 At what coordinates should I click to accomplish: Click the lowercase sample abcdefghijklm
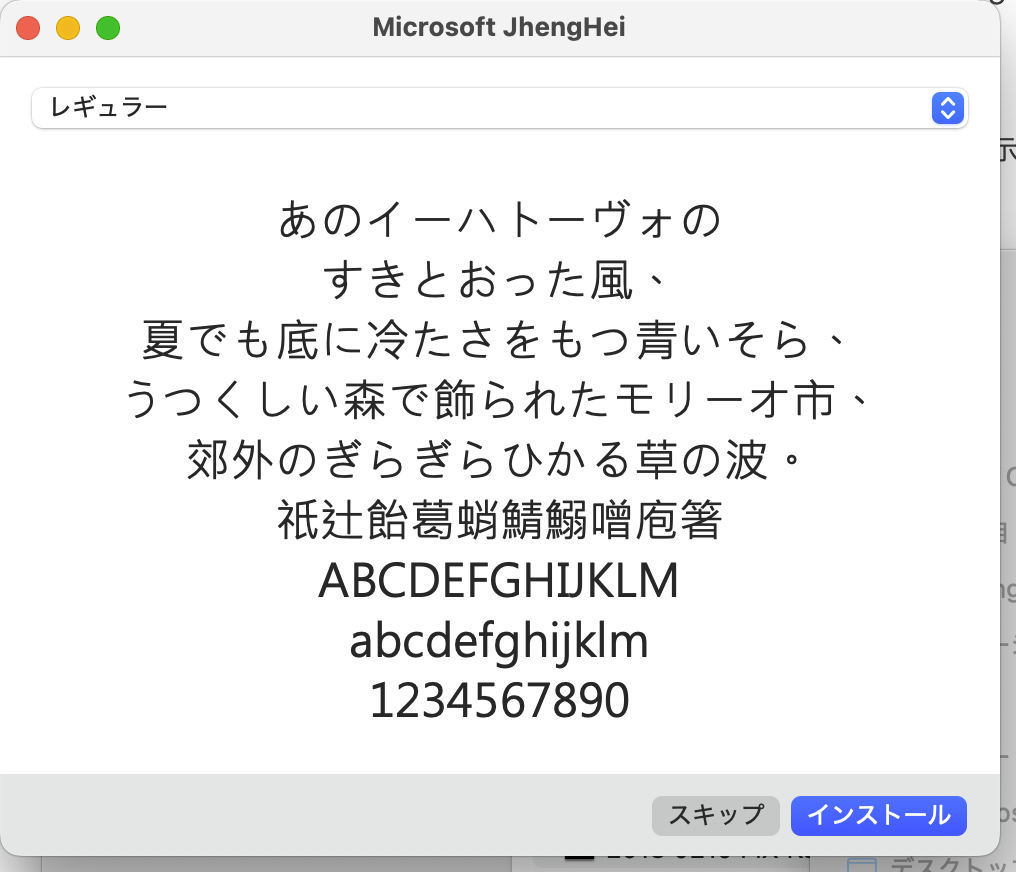point(498,641)
